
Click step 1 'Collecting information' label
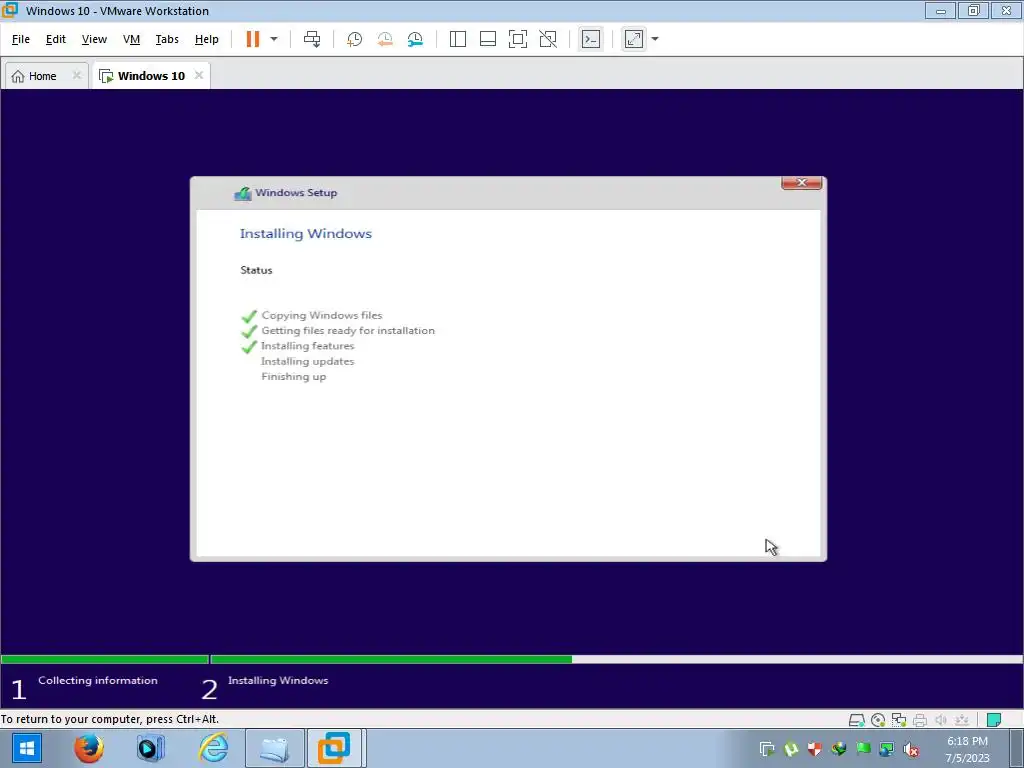97,680
